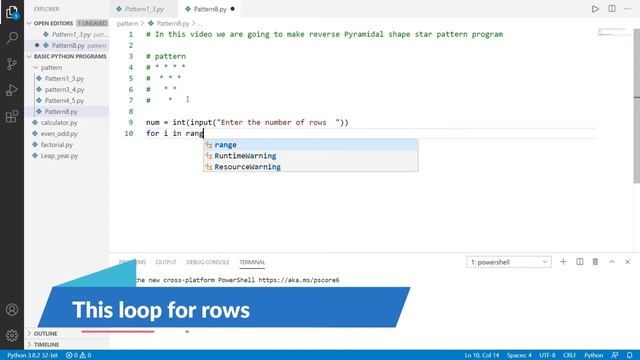Choose the ResourceWarning autocomplete suggestion

pyautogui.click(x=310, y=167)
